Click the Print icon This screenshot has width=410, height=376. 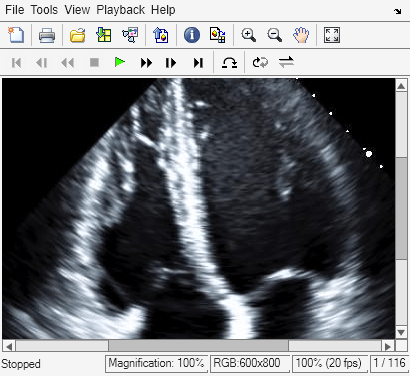47,35
